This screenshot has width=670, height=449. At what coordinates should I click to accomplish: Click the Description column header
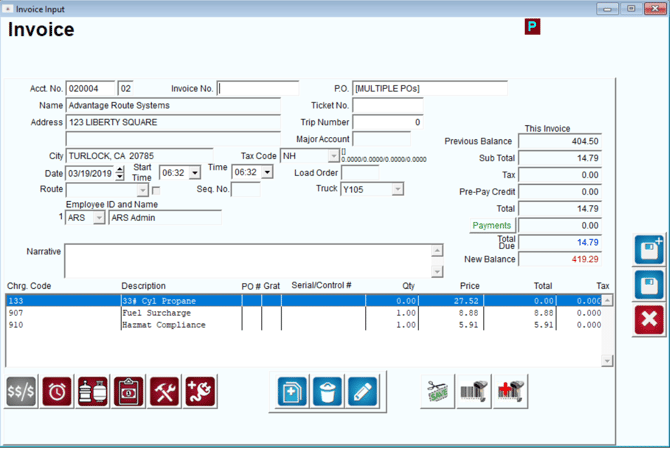pos(143,286)
